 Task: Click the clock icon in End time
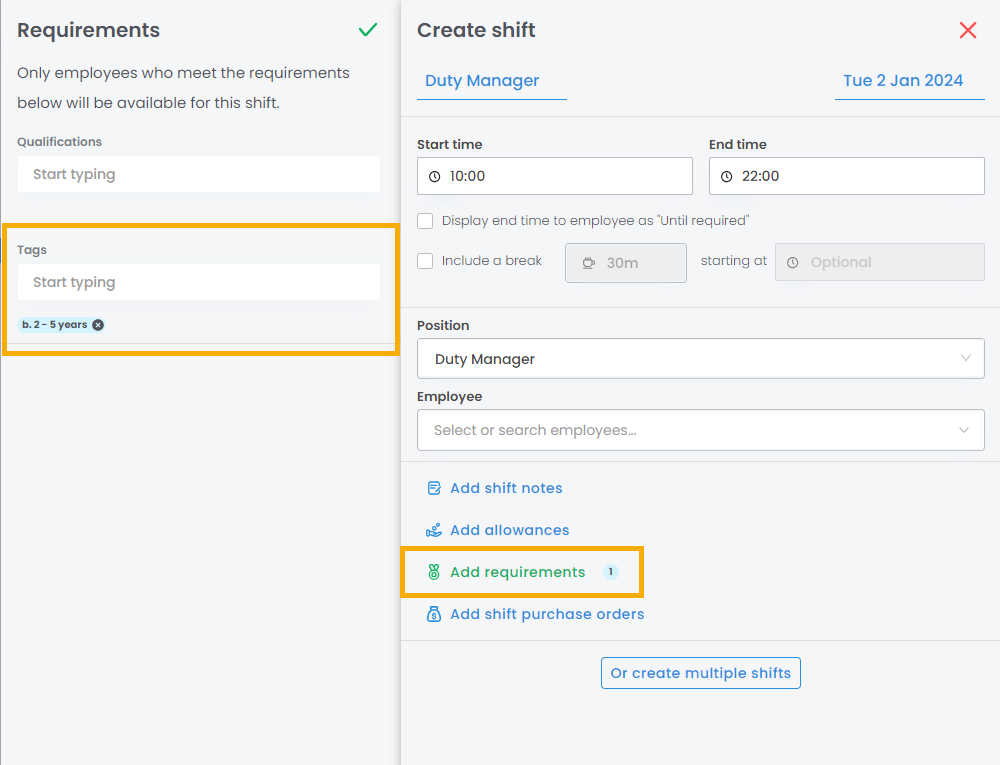click(x=727, y=176)
